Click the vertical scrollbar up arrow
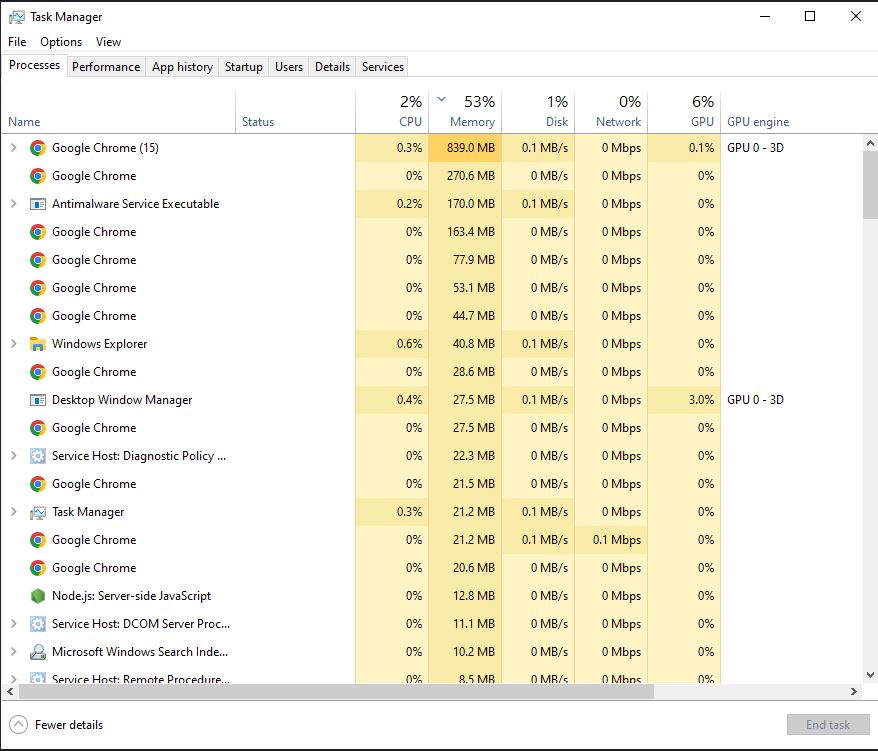Image resolution: width=878 pixels, height=751 pixels. [x=870, y=143]
